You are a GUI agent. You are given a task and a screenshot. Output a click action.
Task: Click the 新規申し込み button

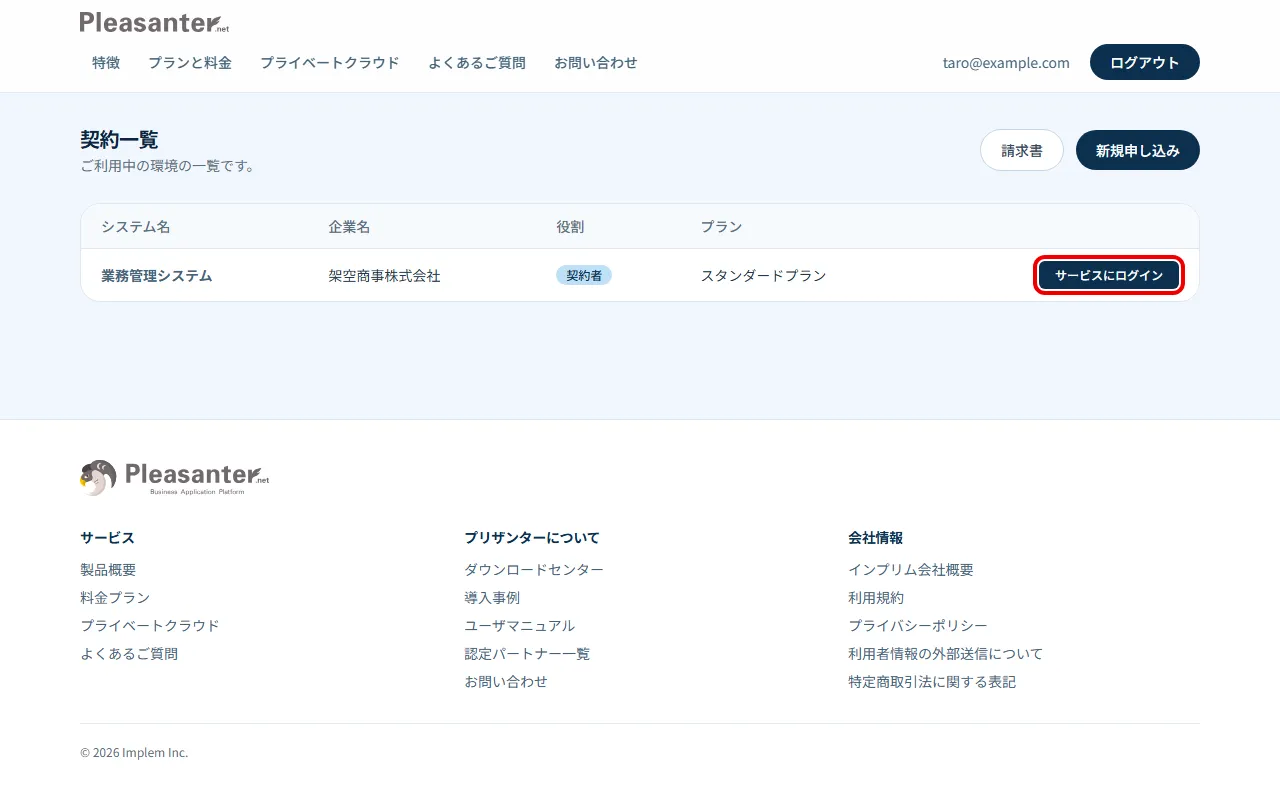coord(1138,150)
